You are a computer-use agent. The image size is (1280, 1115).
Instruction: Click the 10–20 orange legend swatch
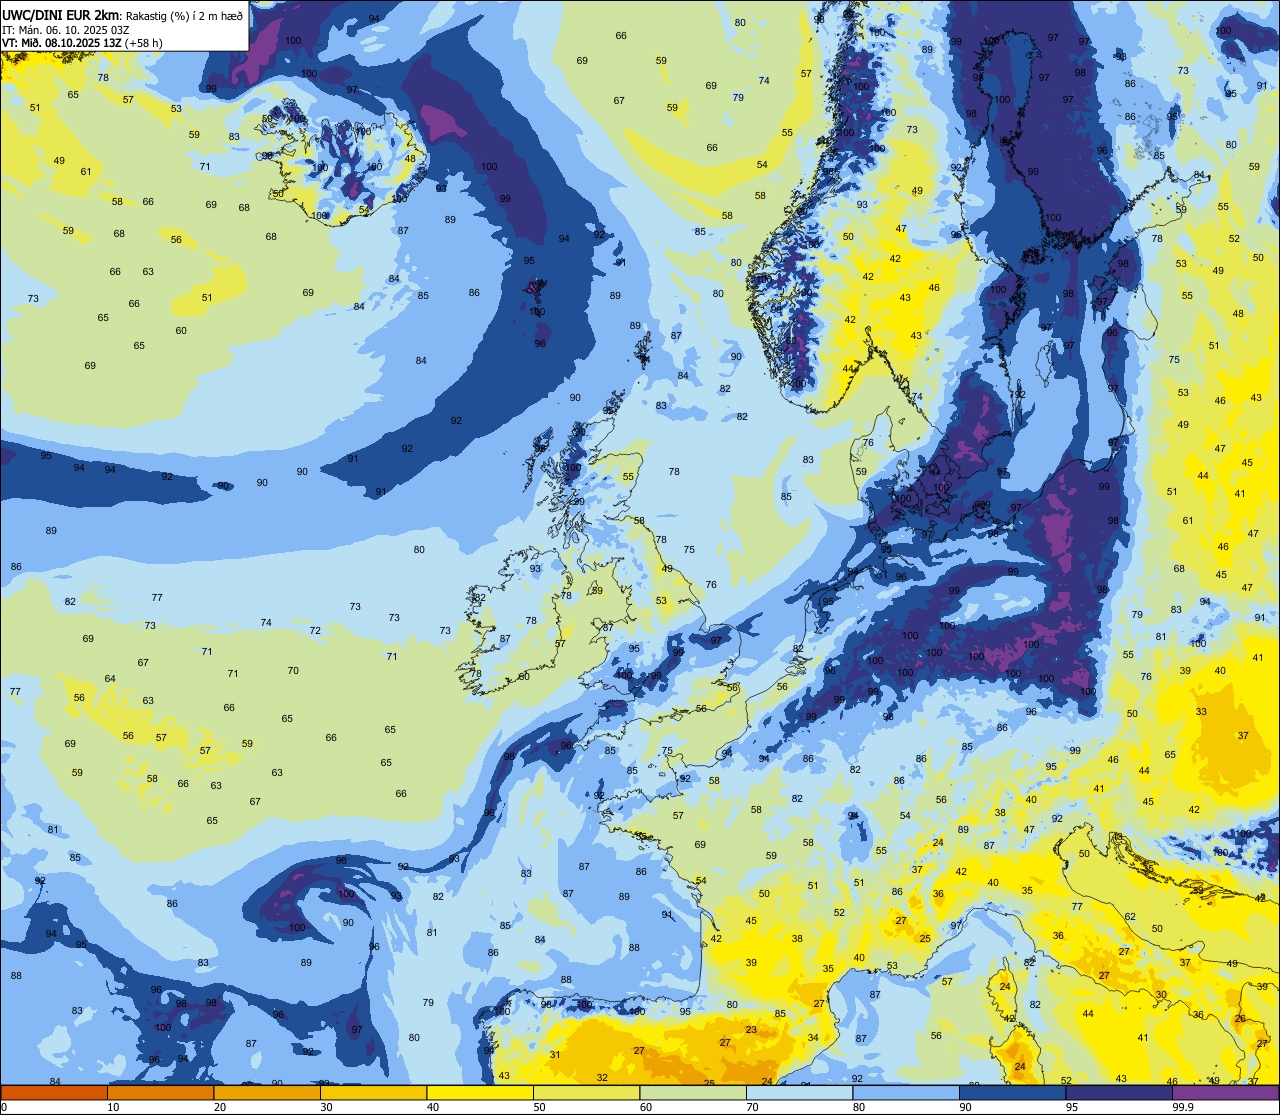(160, 1092)
